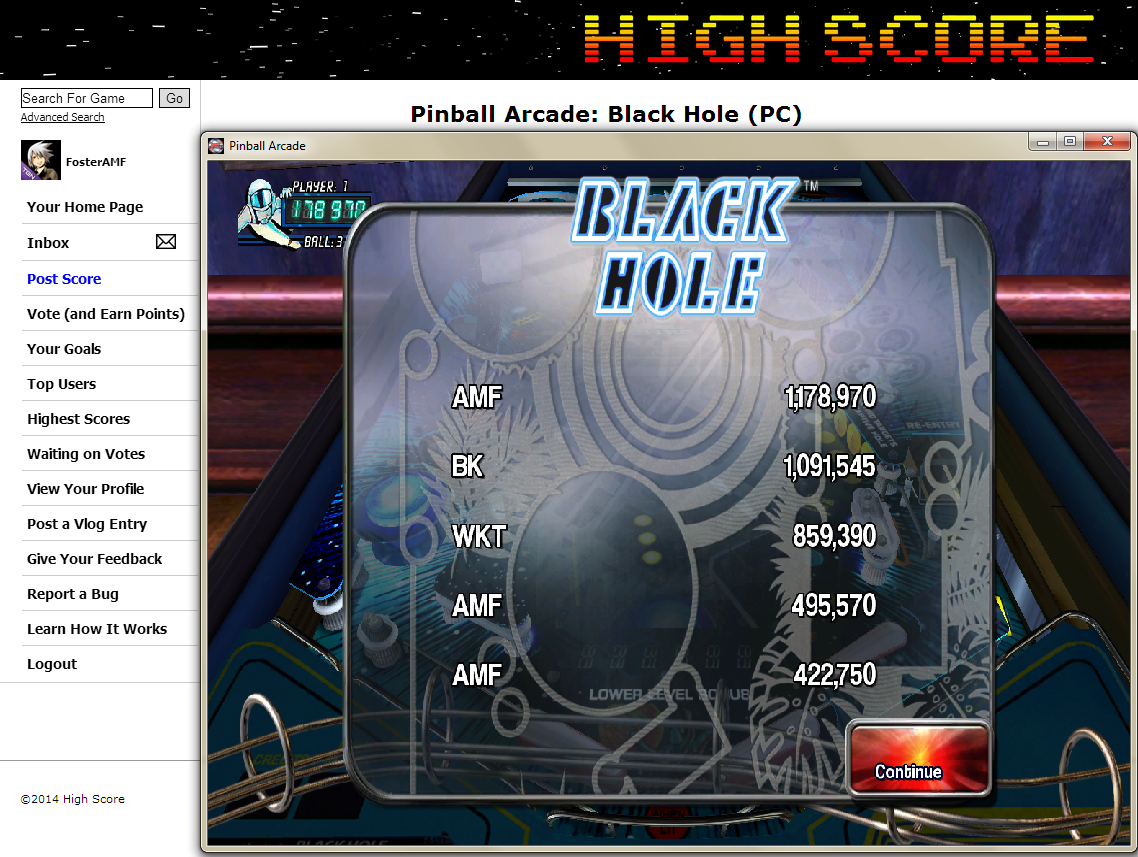Select the Post Score menu item
Screen dimensions: 1138x857
coord(64,279)
